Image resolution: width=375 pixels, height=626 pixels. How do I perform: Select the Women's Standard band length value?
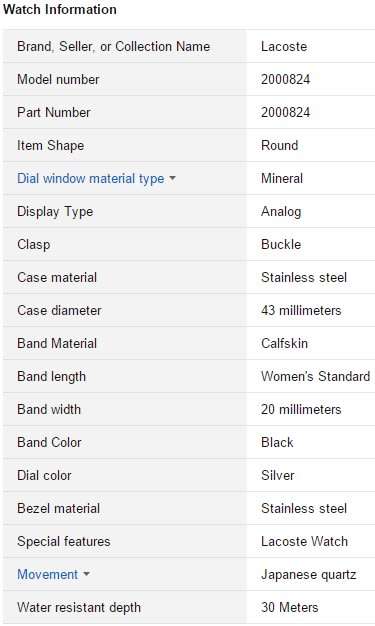[315, 376]
